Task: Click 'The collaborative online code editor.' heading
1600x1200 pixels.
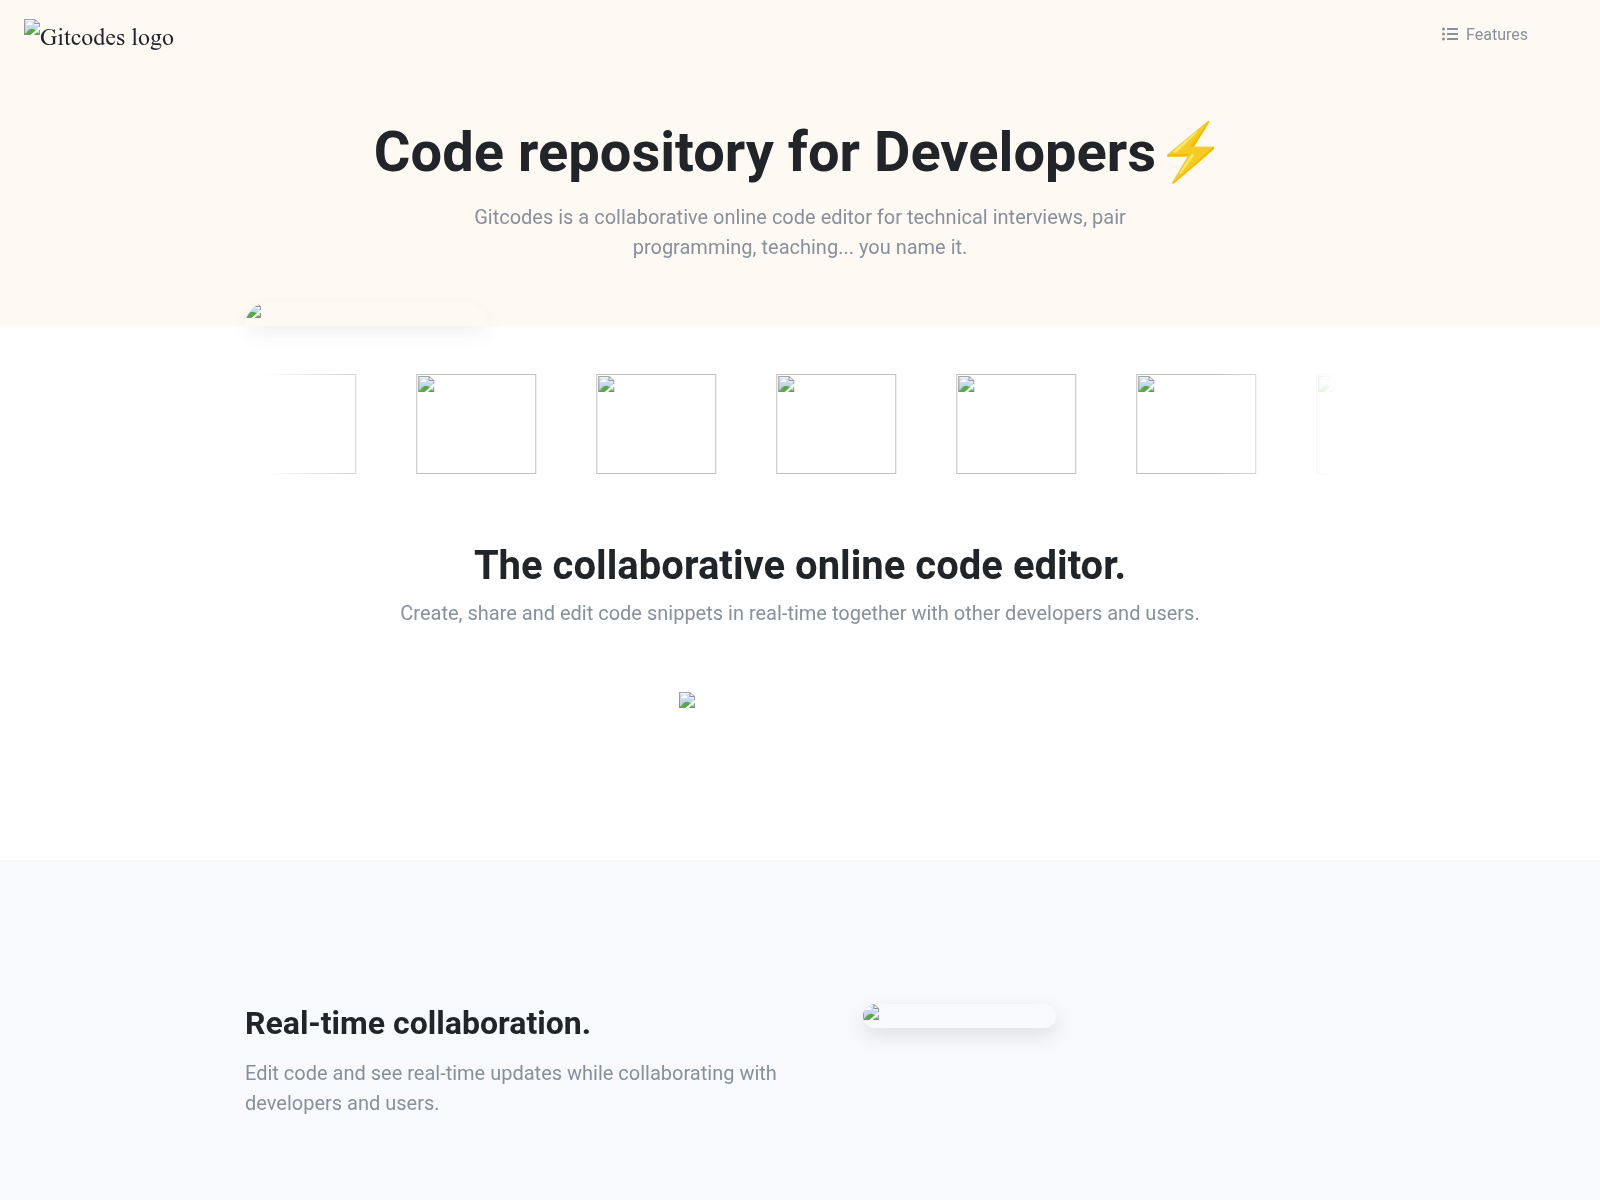Action: tap(800, 565)
